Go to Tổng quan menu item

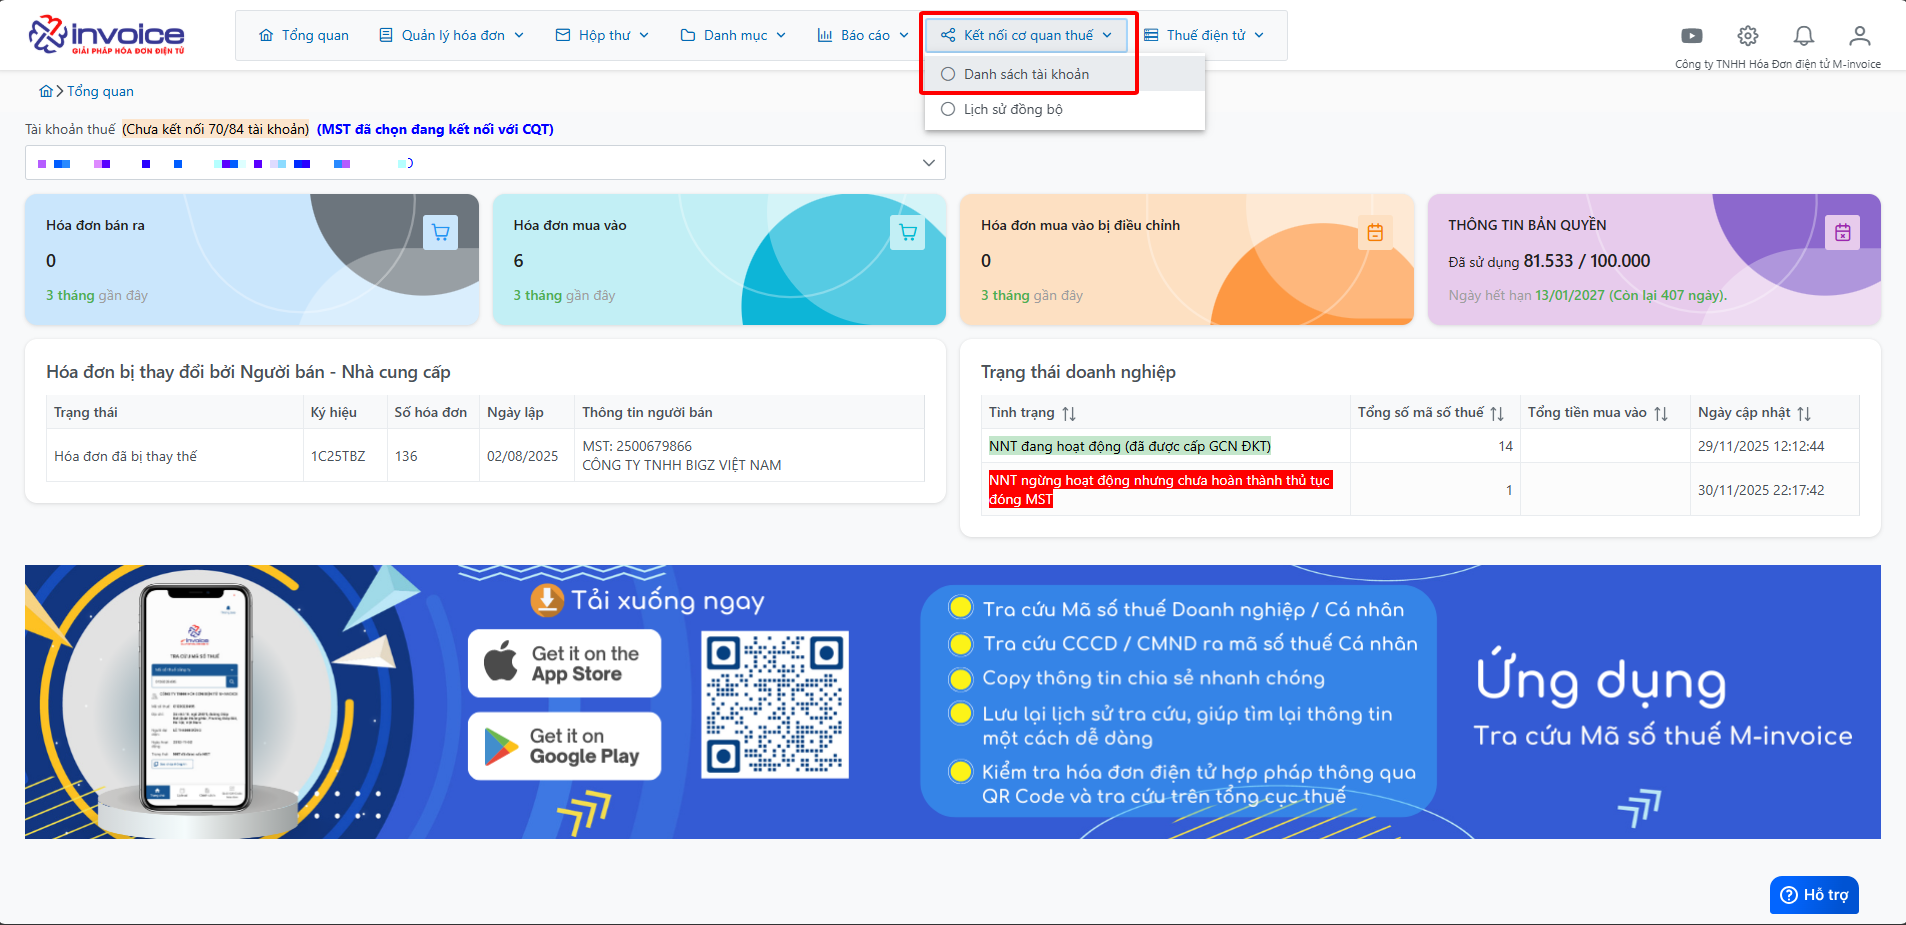[304, 35]
